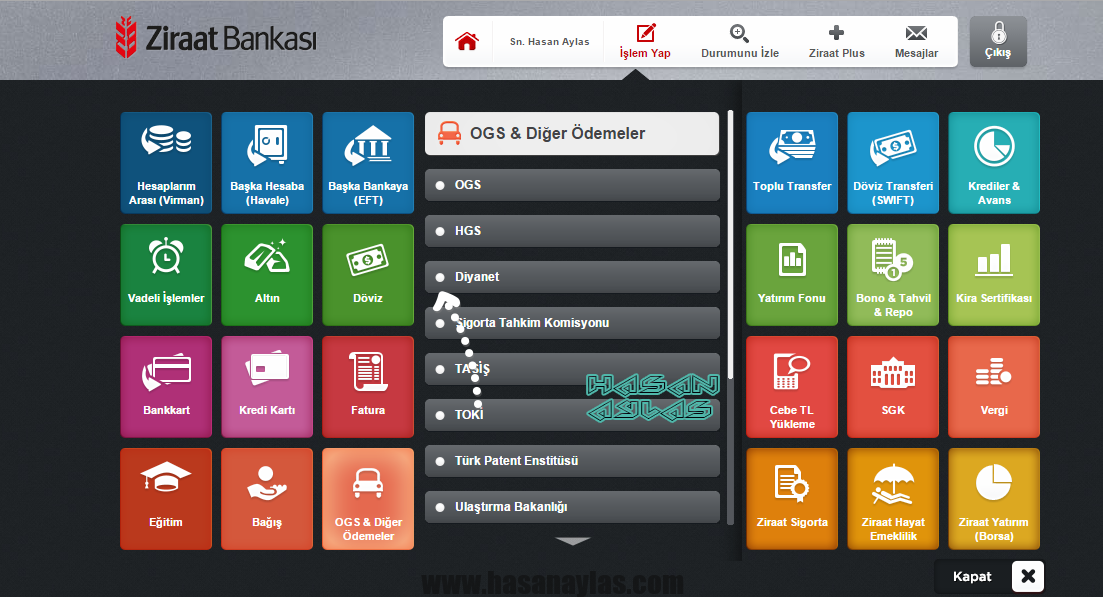Click the Sn. Hasan Aylas user name
This screenshot has height=597, width=1103.
549,41
